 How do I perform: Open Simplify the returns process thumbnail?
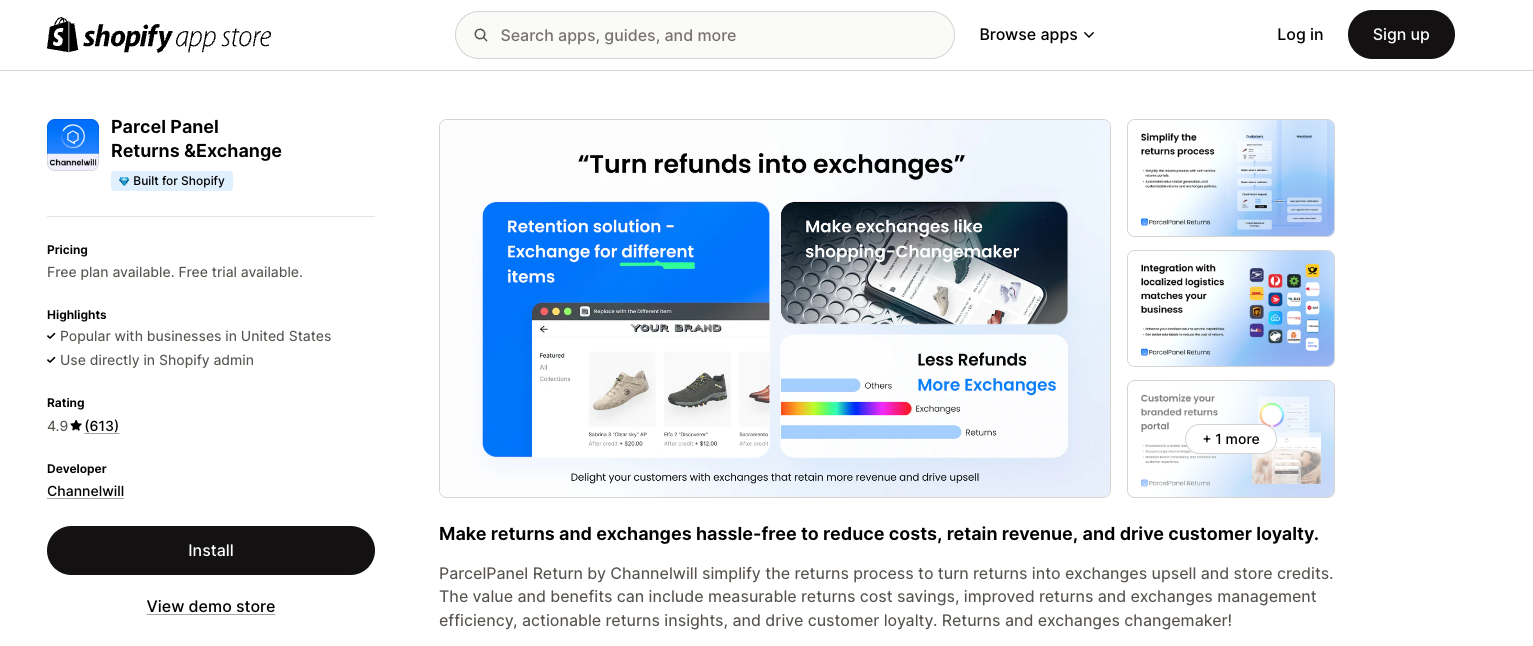point(1231,178)
